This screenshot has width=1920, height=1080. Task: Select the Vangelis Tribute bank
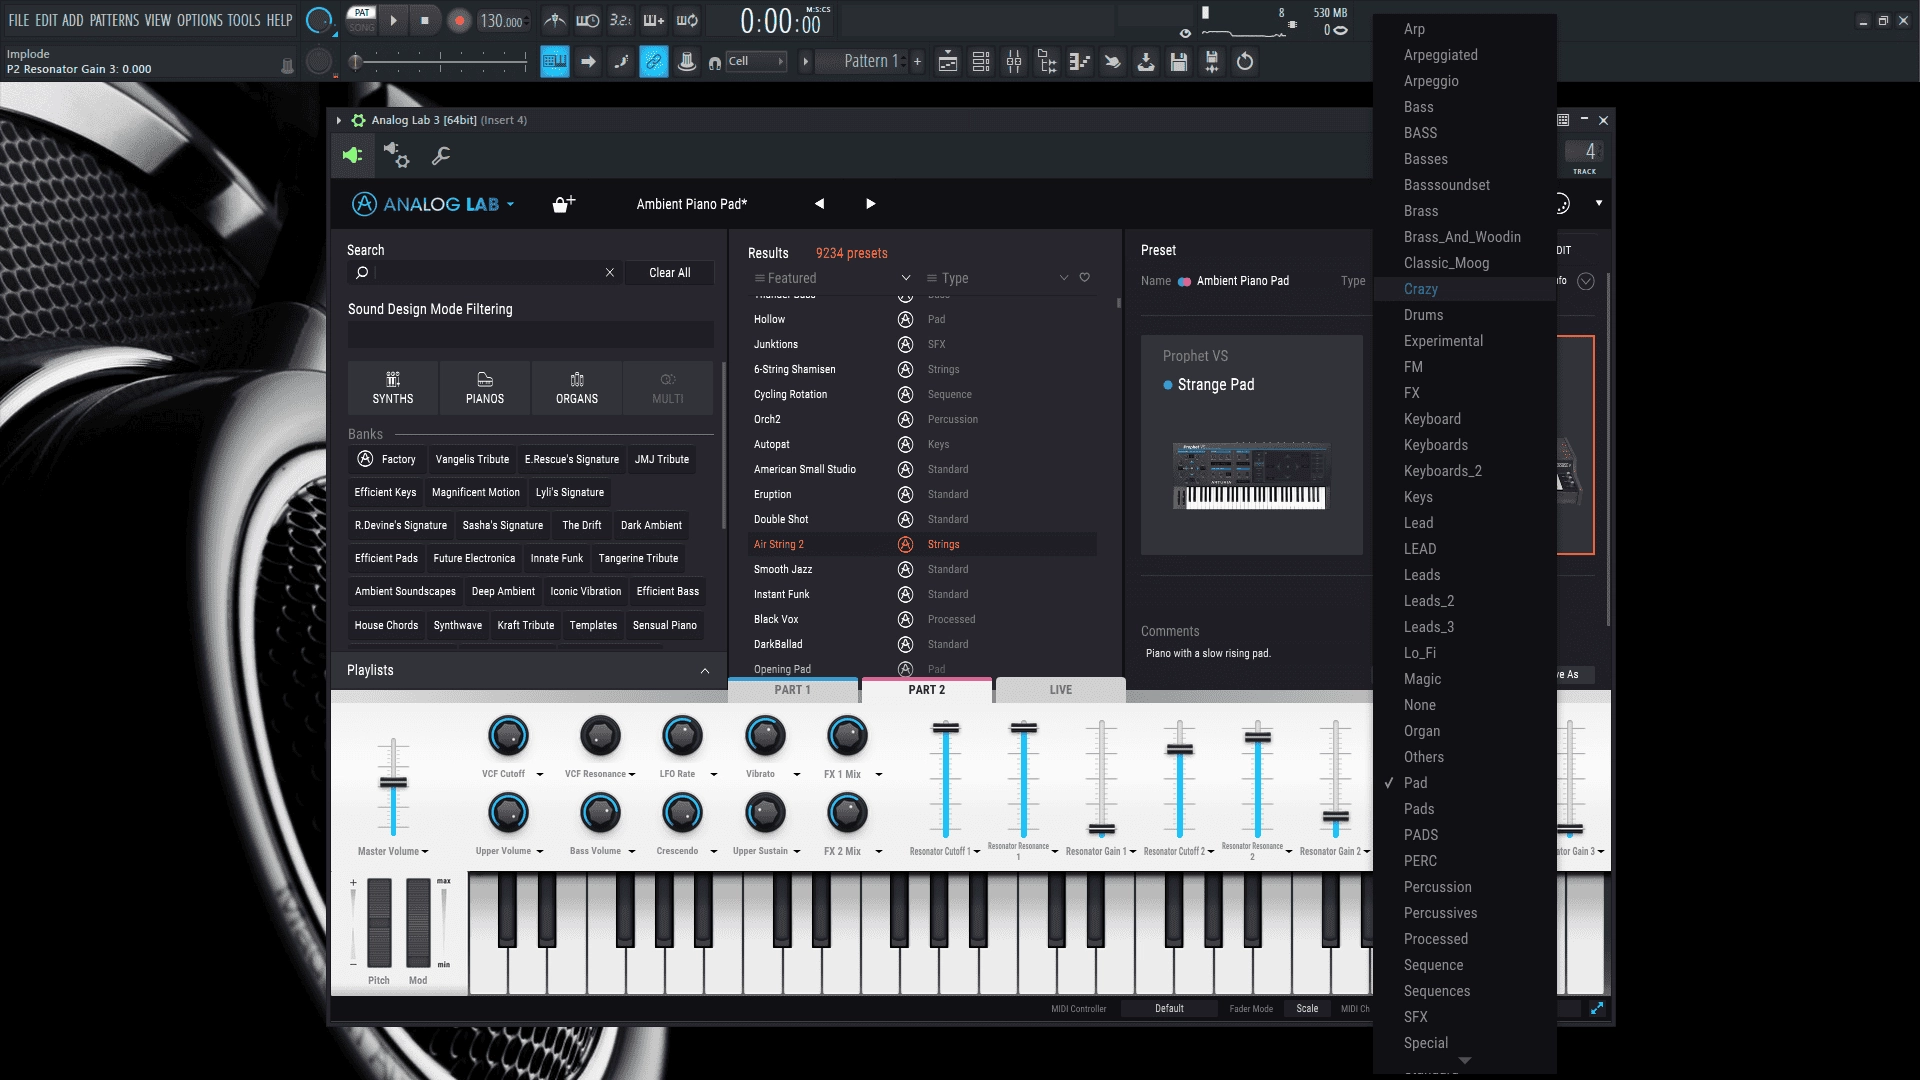[x=472, y=459]
